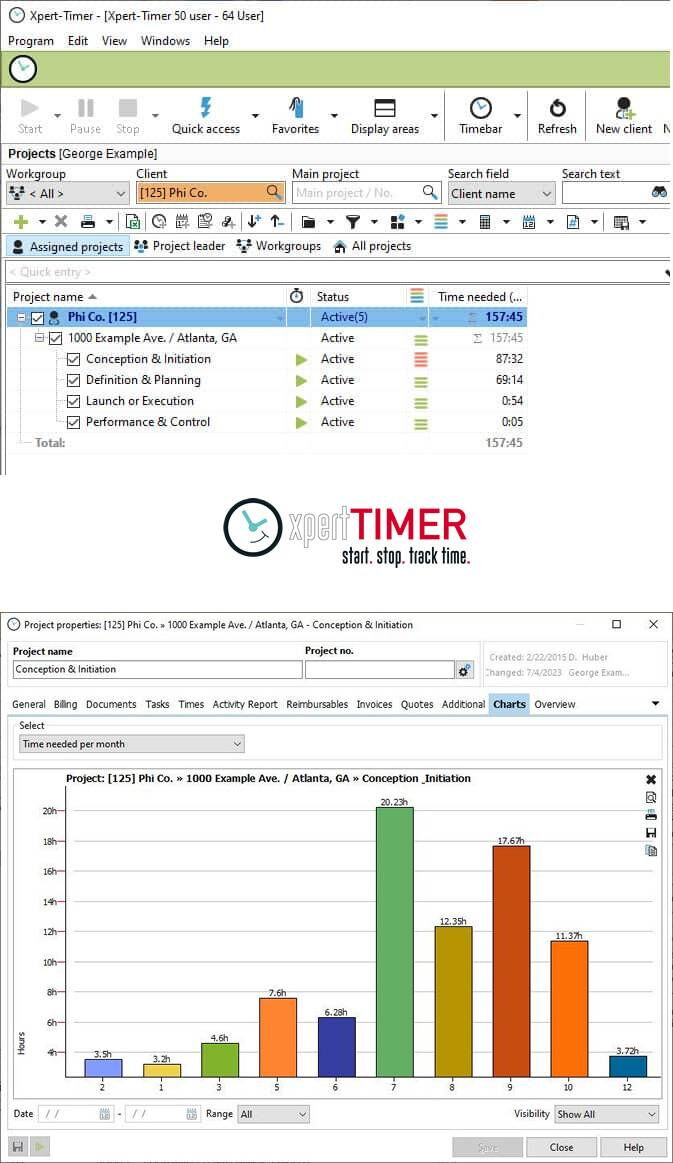The image size is (673, 1163).
Task: Open Quick access lightning icon
Action: tap(206, 108)
